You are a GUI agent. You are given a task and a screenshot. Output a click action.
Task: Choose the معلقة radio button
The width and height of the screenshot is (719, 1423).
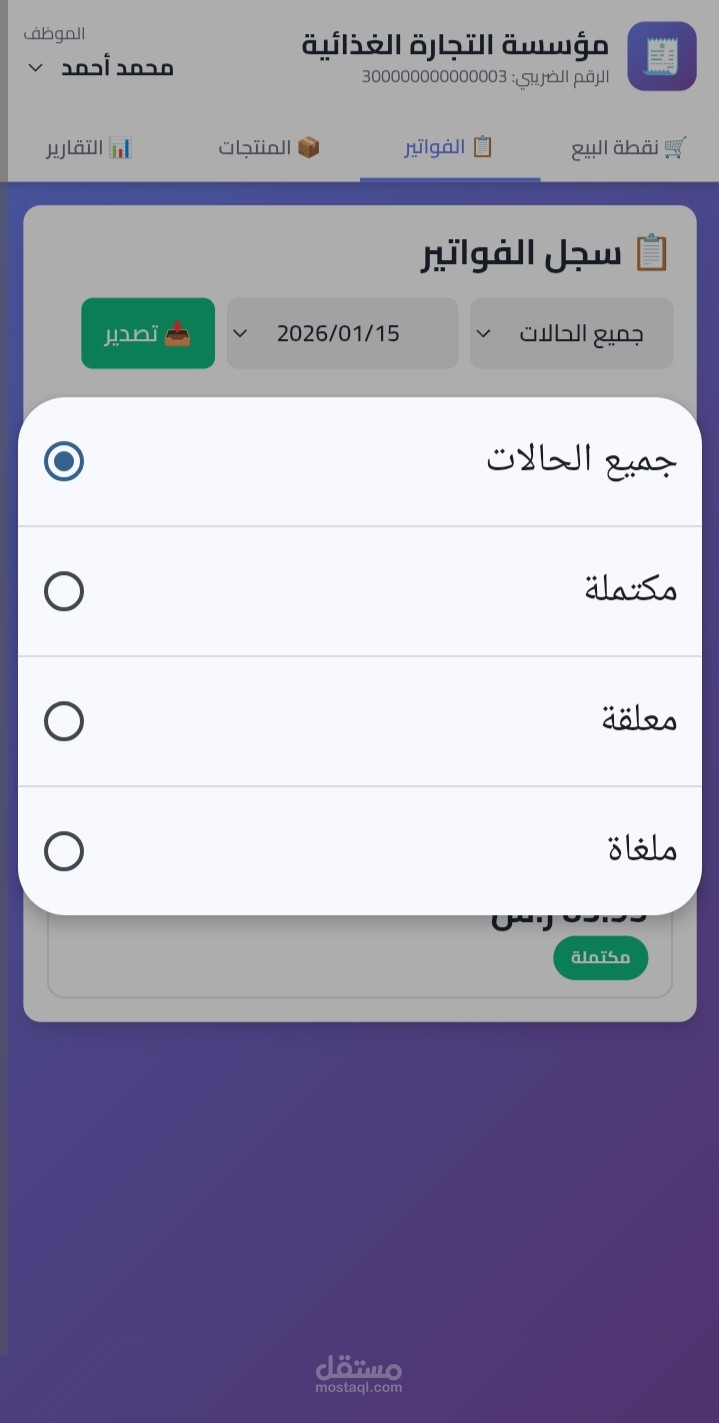coord(64,721)
